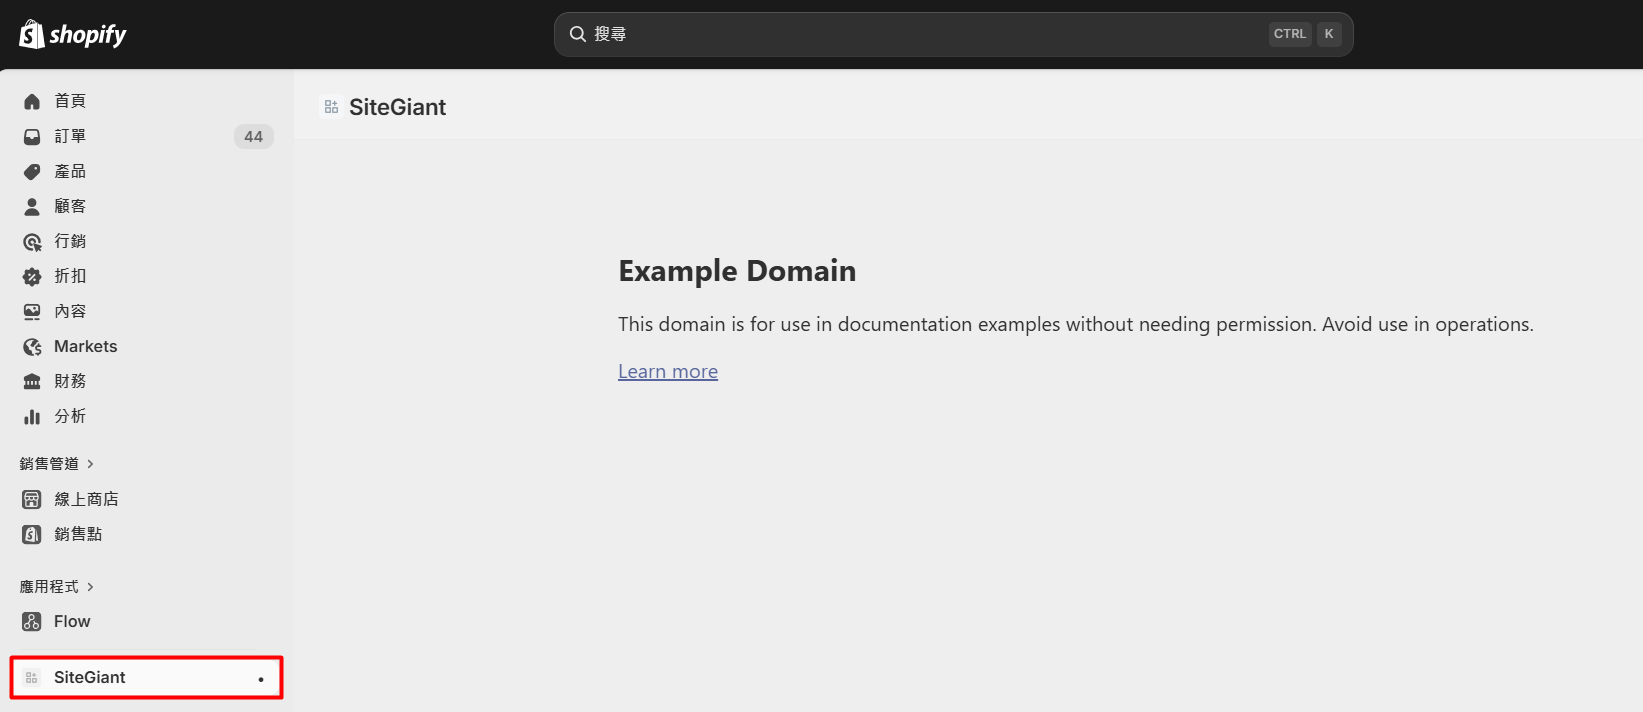
Task: Open the Discounts badge icon
Action: (x=32, y=277)
